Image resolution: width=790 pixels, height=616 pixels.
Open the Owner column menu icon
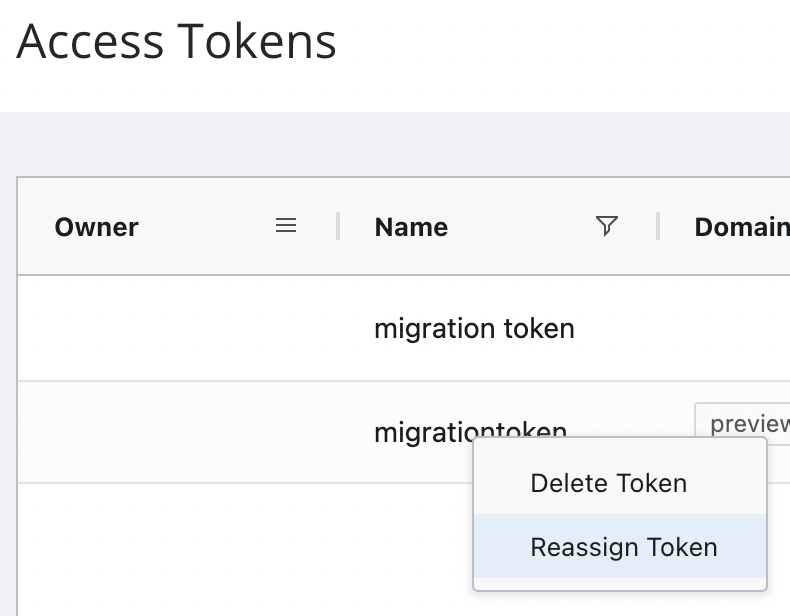[x=286, y=226]
